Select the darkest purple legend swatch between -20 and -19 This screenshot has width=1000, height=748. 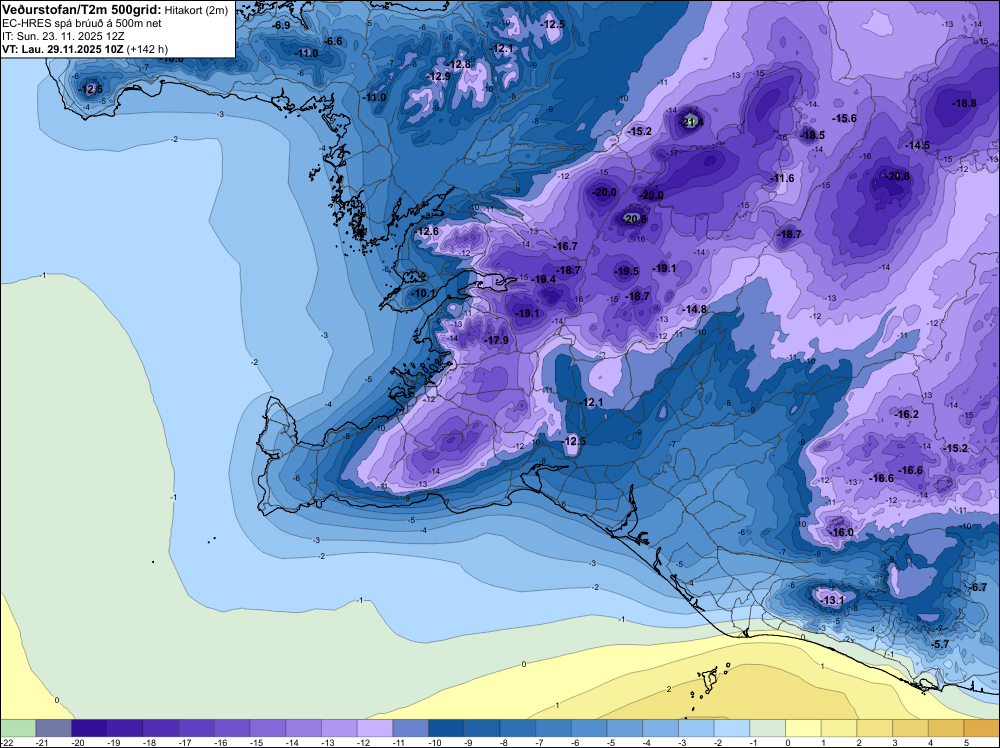coord(89,728)
